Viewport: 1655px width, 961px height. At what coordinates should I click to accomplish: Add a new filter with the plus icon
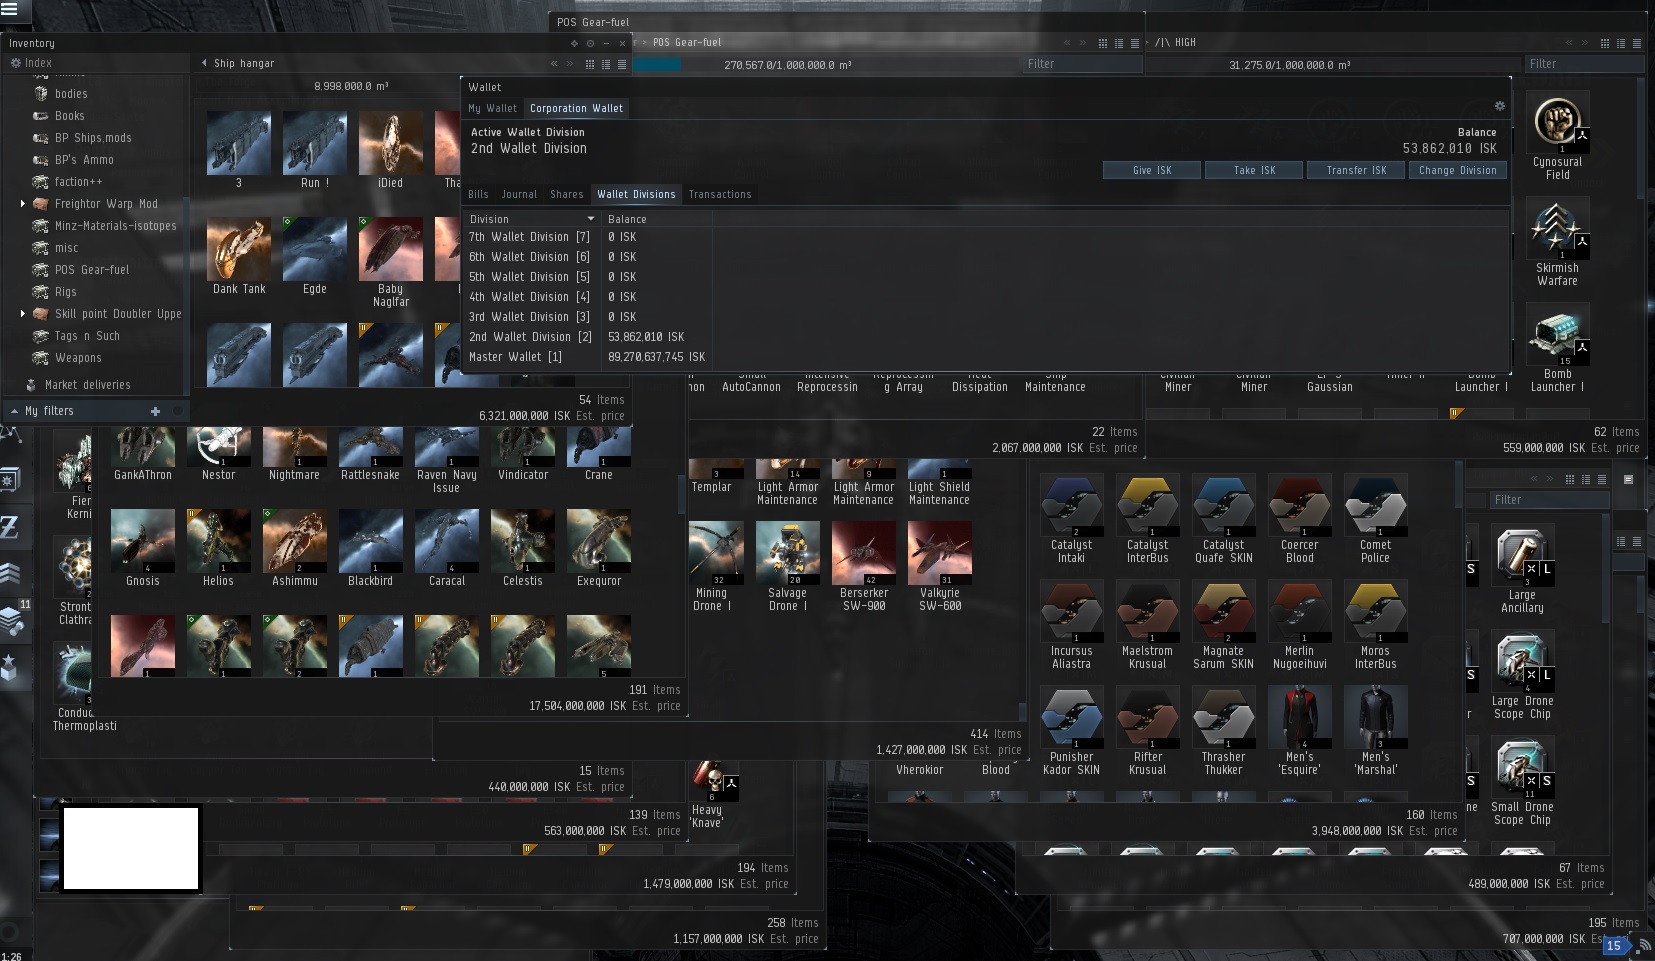click(x=155, y=411)
